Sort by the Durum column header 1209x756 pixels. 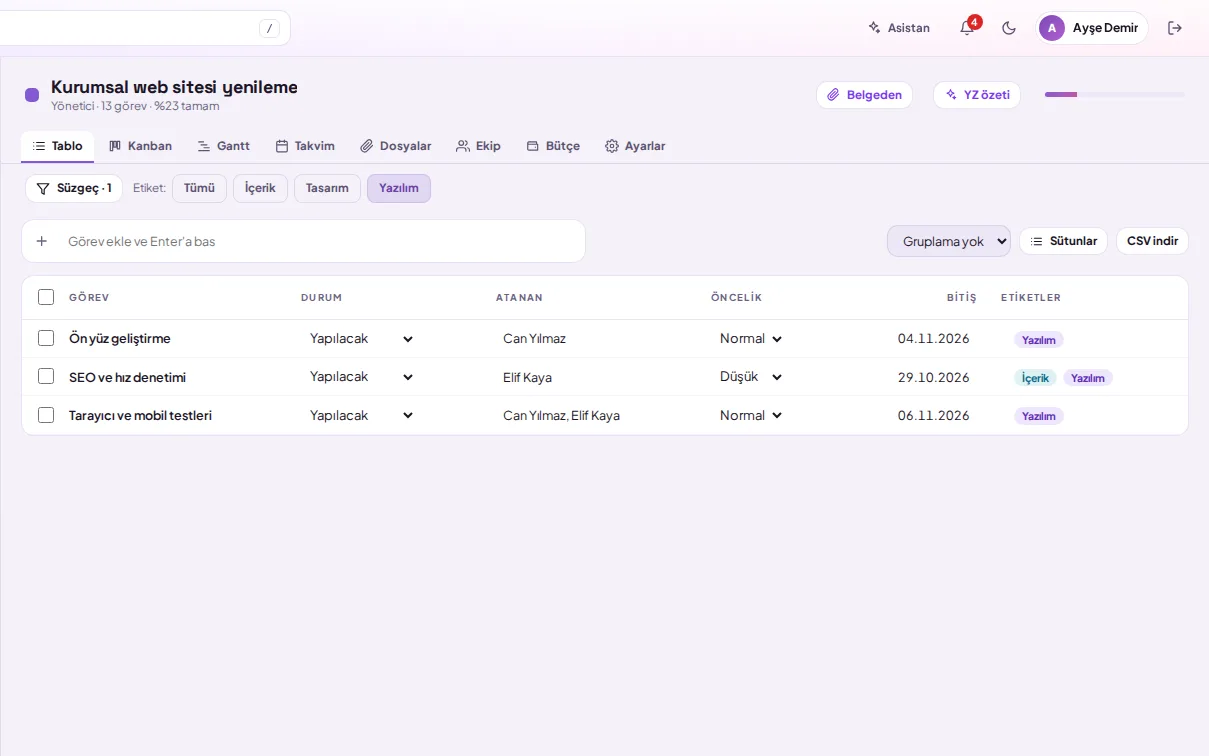pos(321,298)
